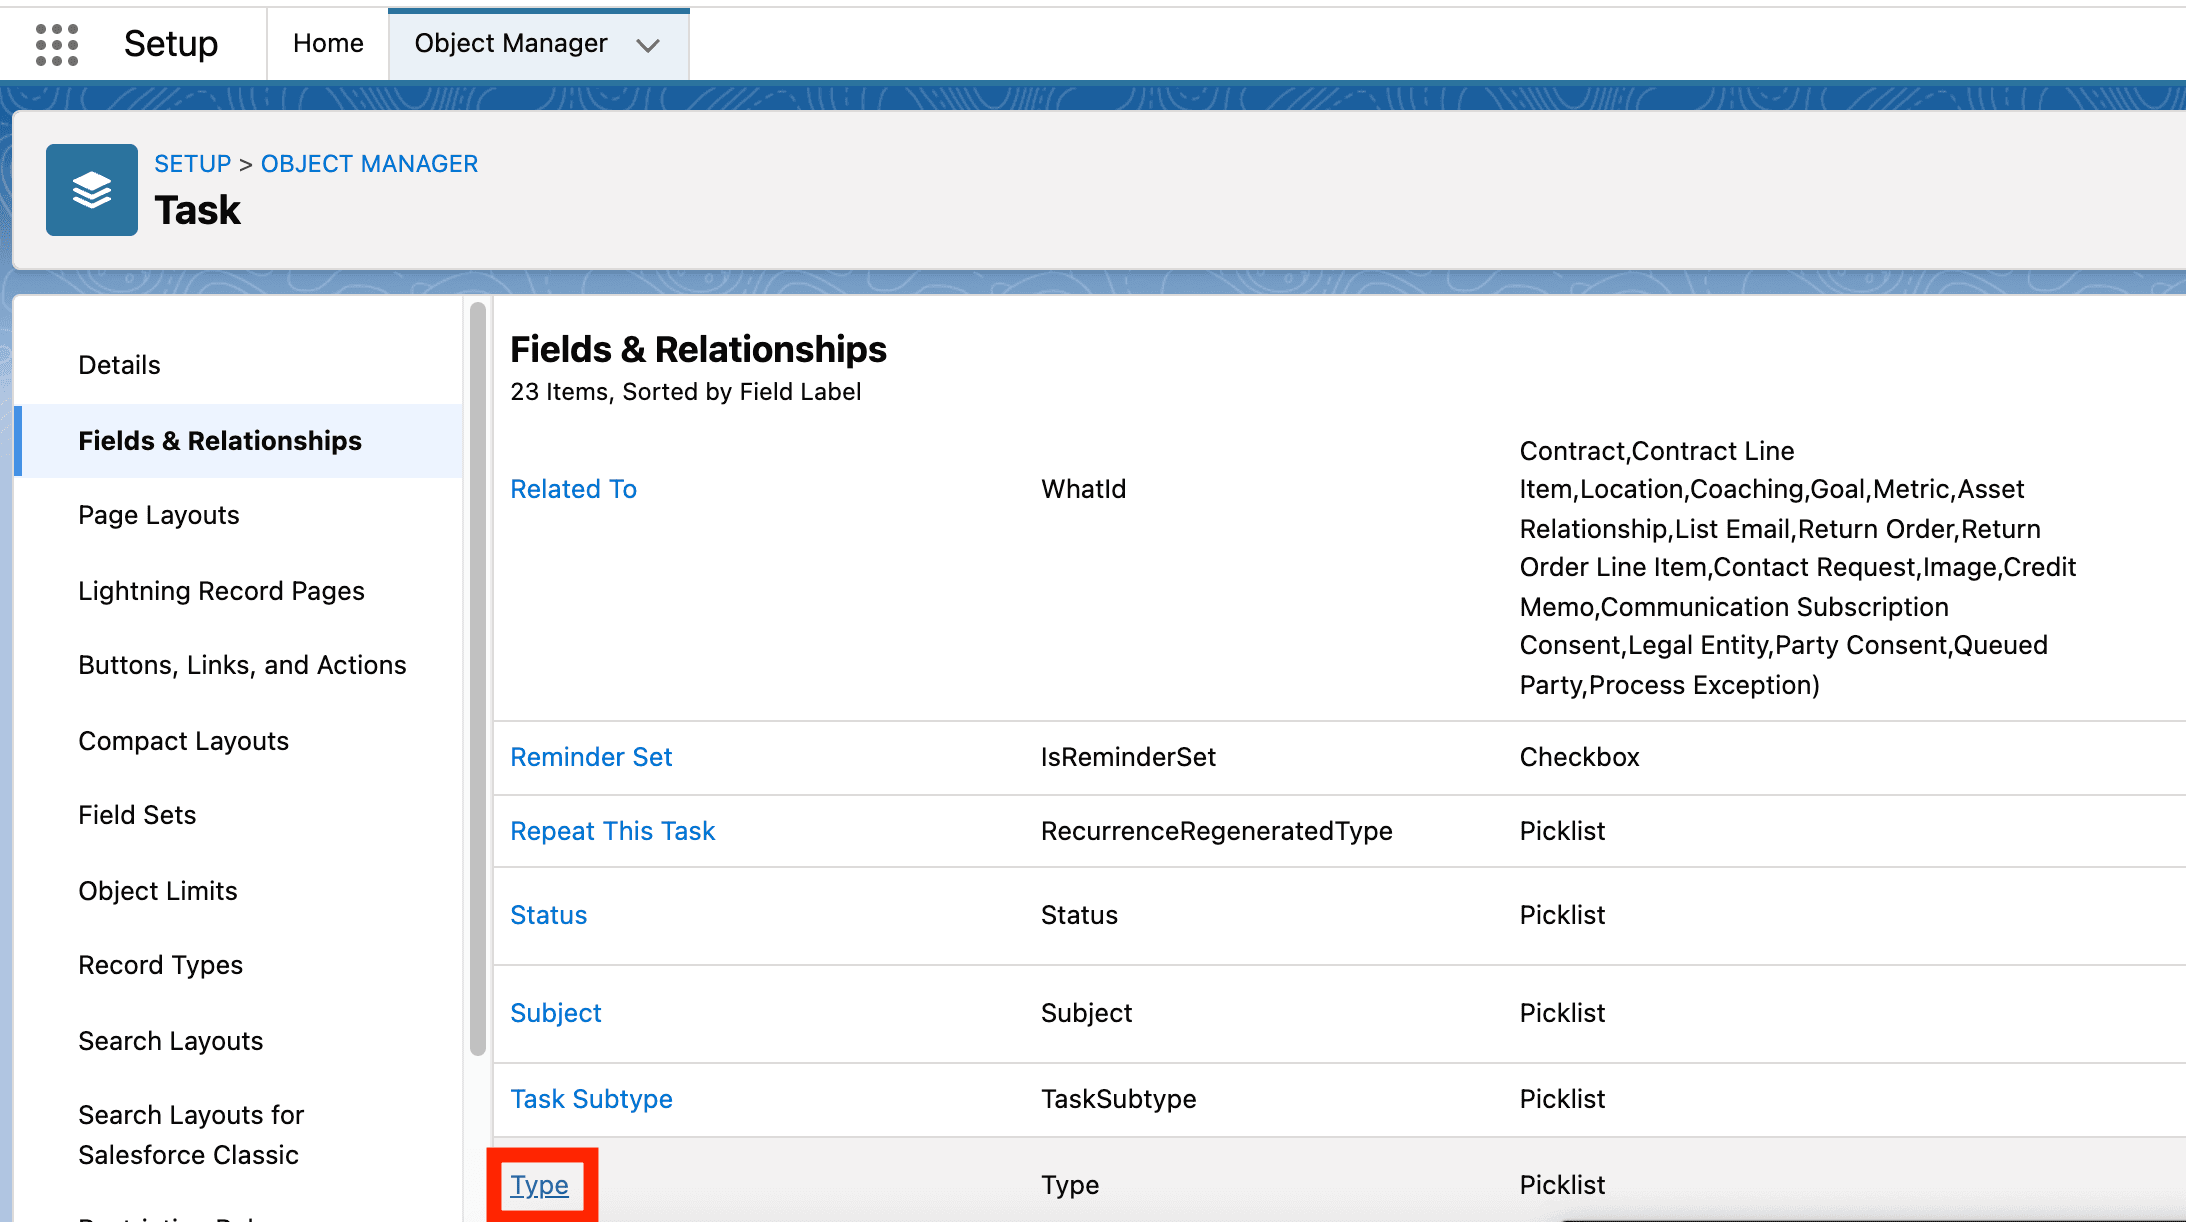
Task: Select Page Layouts in the sidebar
Action: coord(159,515)
